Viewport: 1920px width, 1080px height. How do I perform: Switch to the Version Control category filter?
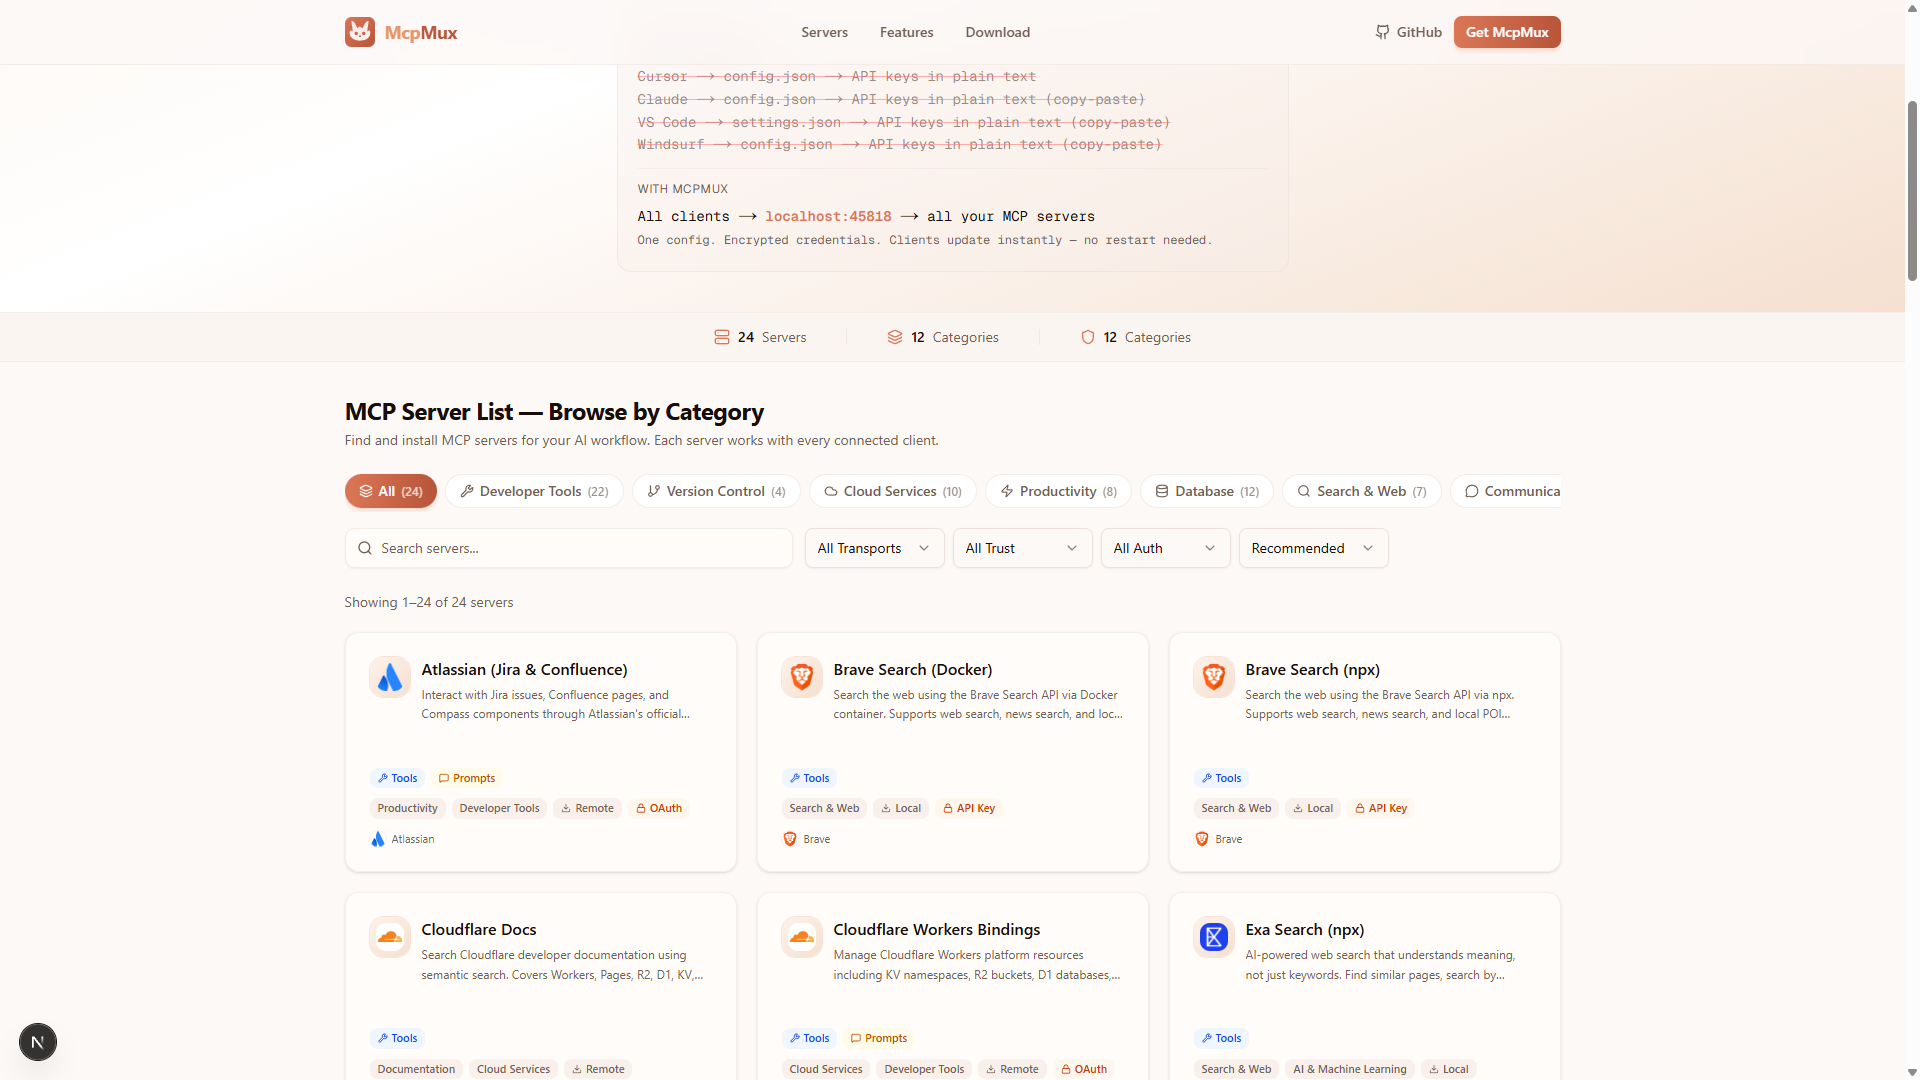(x=715, y=491)
